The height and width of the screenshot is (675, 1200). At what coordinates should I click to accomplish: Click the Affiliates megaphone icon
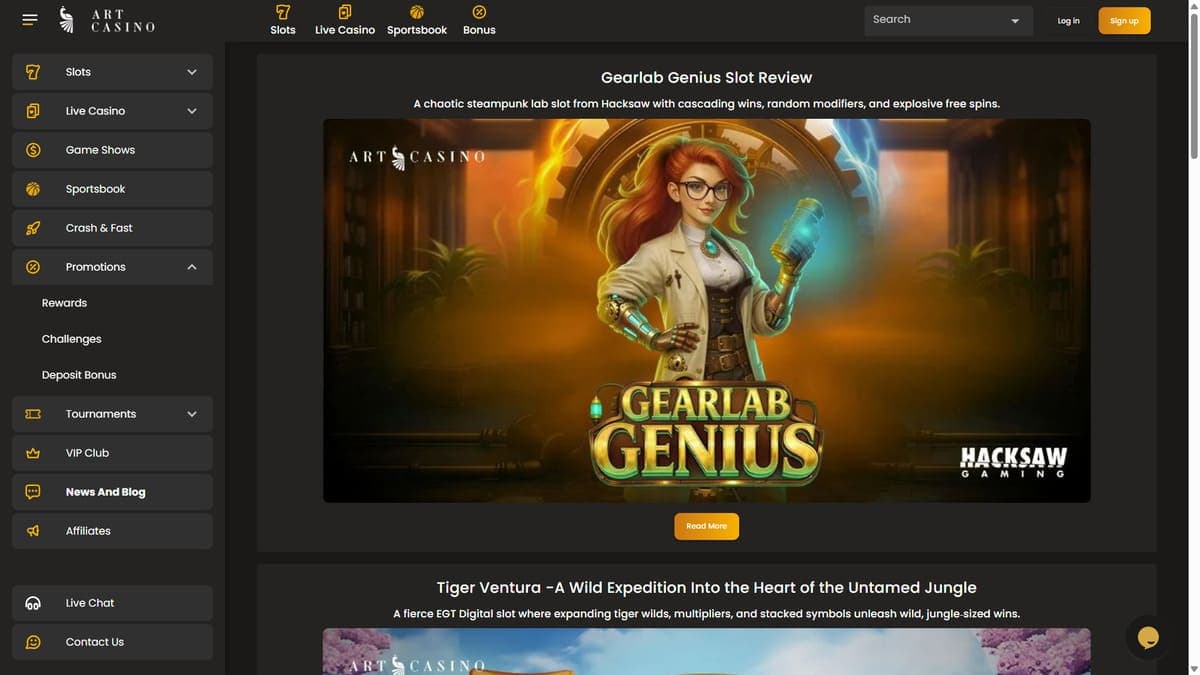[x=33, y=531]
